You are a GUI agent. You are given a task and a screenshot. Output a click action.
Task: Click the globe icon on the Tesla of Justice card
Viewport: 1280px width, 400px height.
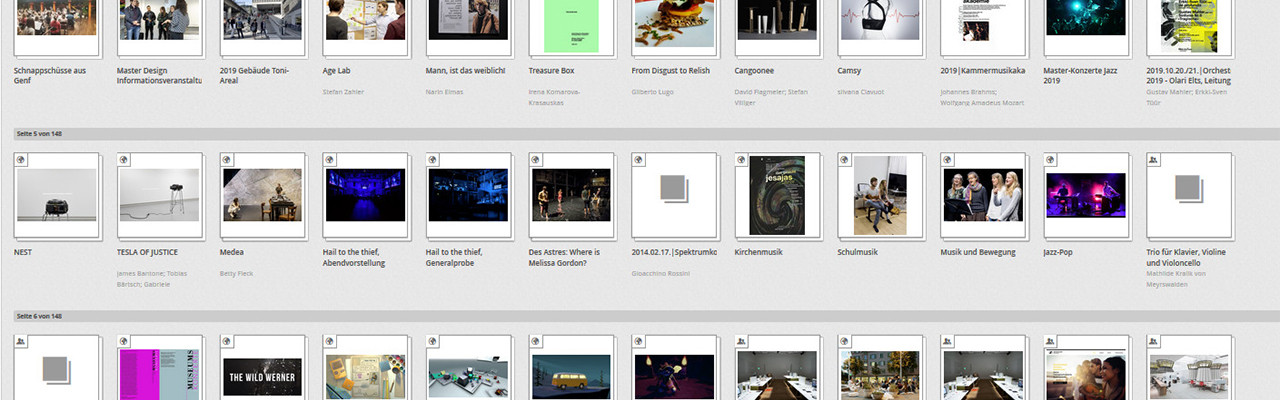coord(124,159)
